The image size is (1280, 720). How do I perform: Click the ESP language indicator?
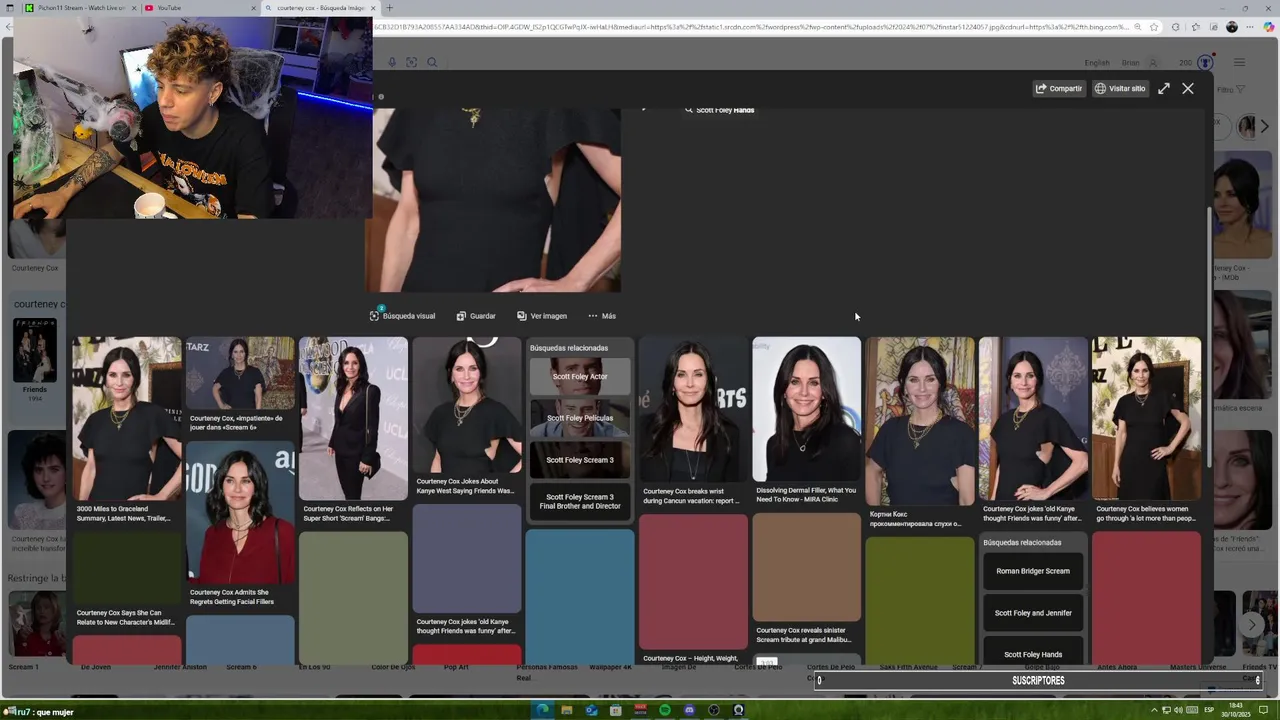pyautogui.click(x=1209, y=710)
